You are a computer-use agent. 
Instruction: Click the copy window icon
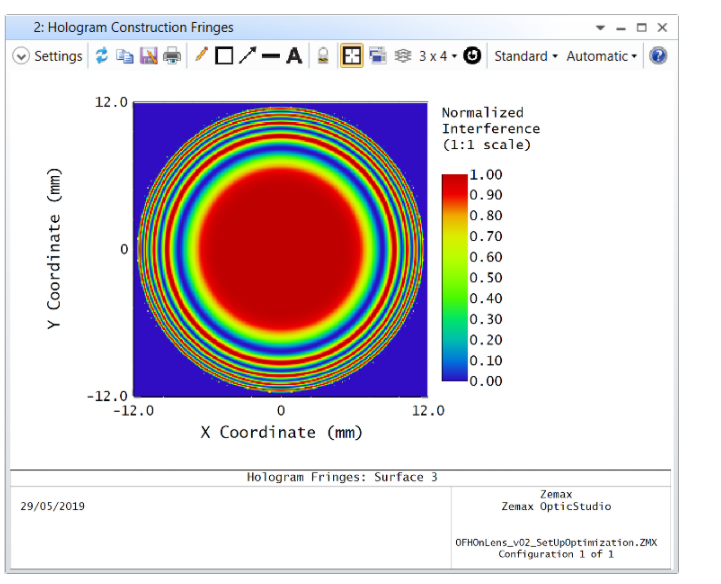pyautogui.click(x=125, y=56)
